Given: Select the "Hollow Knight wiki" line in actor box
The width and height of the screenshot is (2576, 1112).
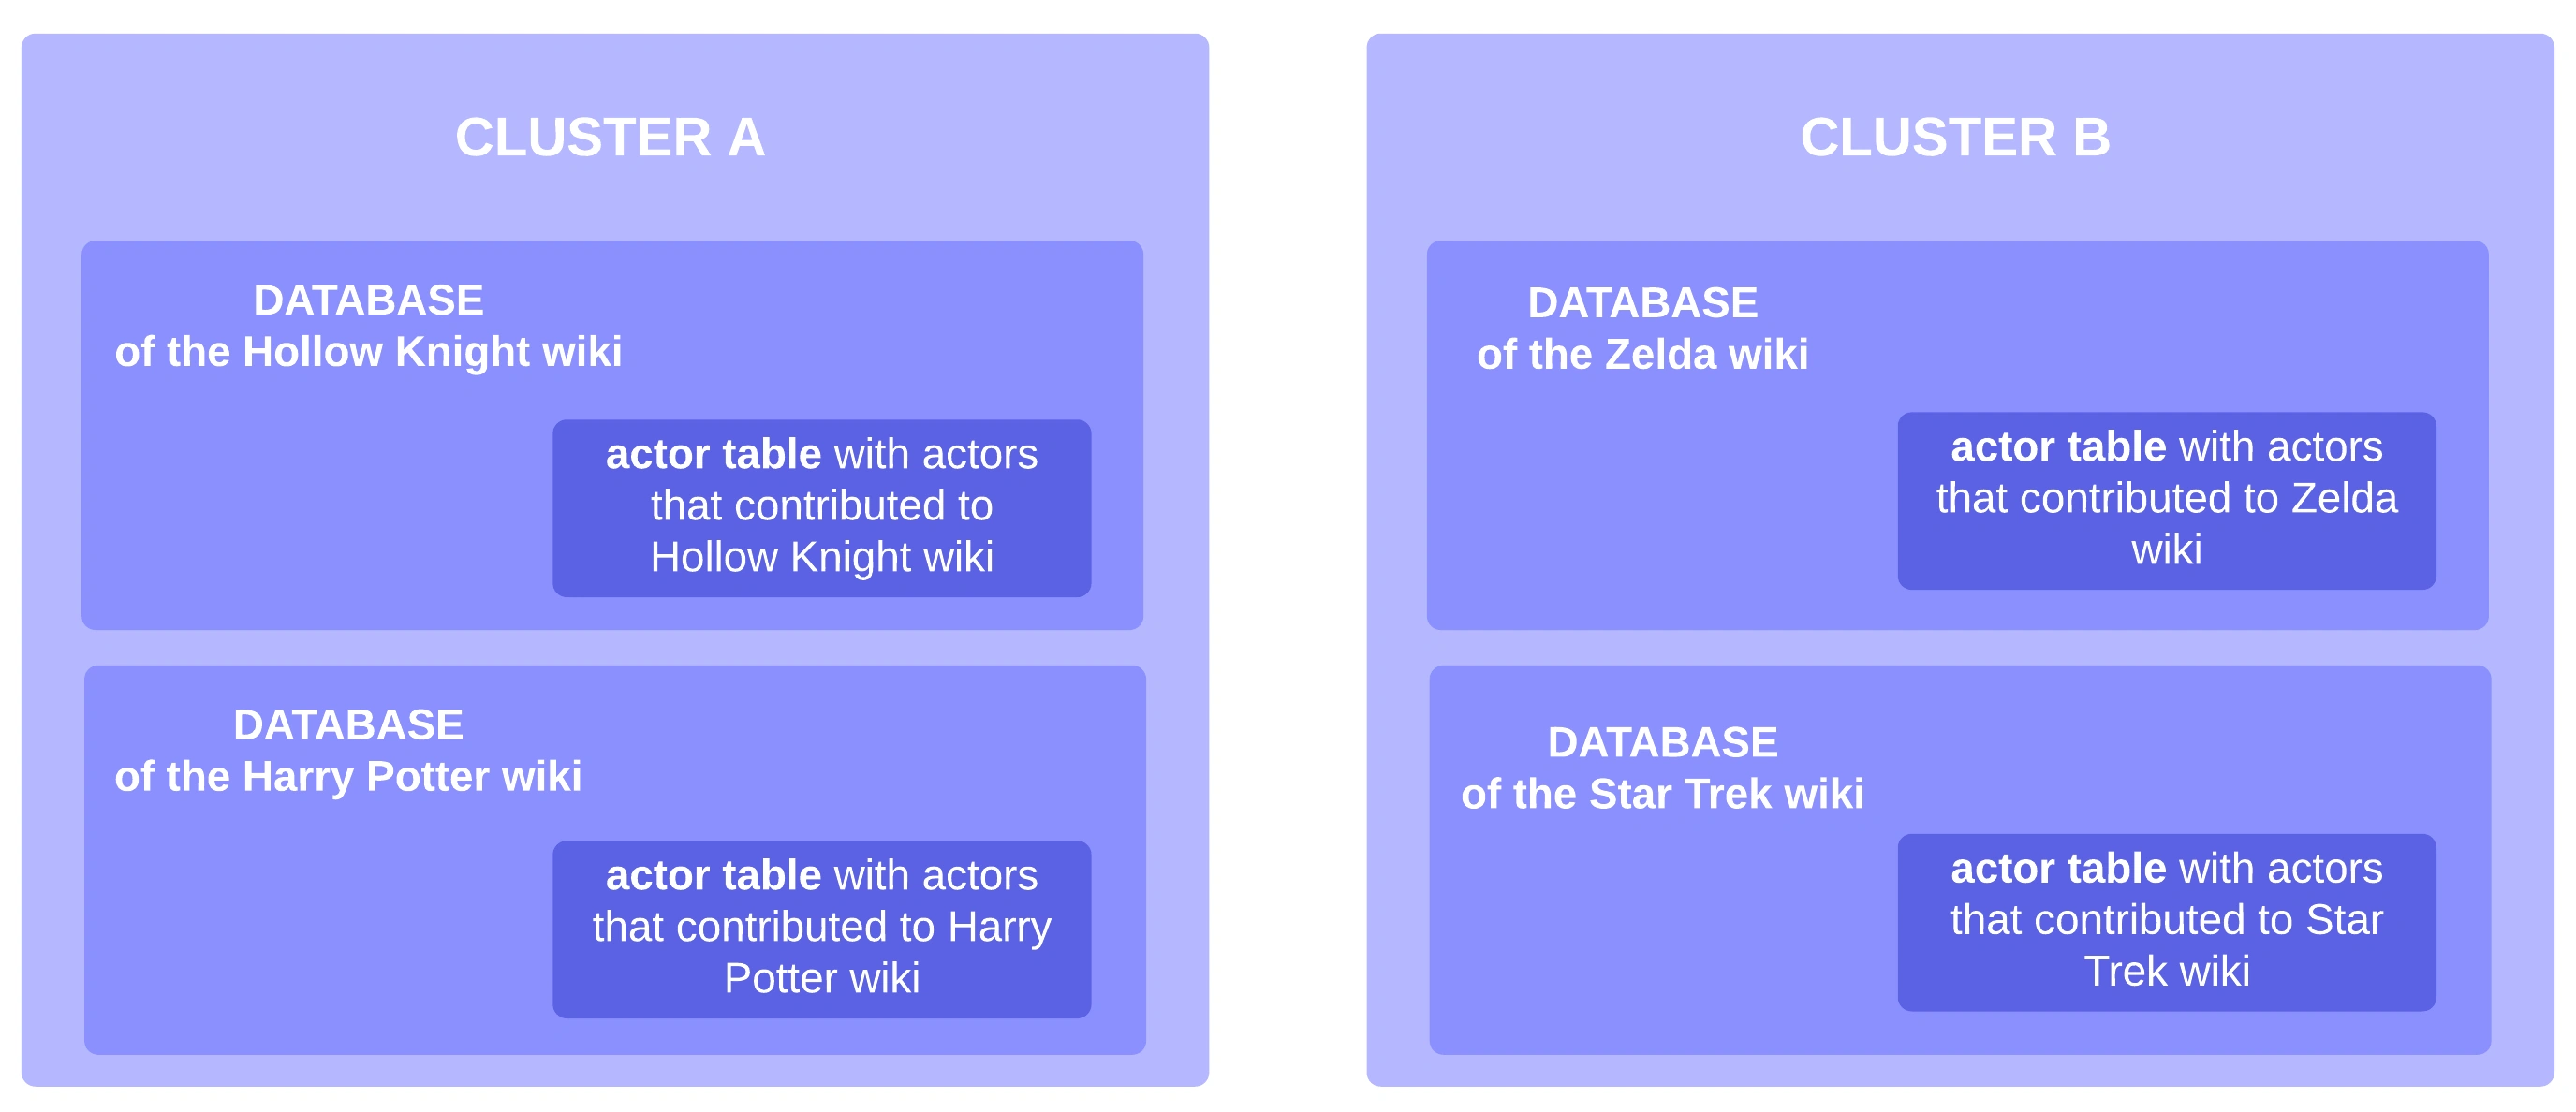Looking at the screenshot, I should tap(821, 557).
